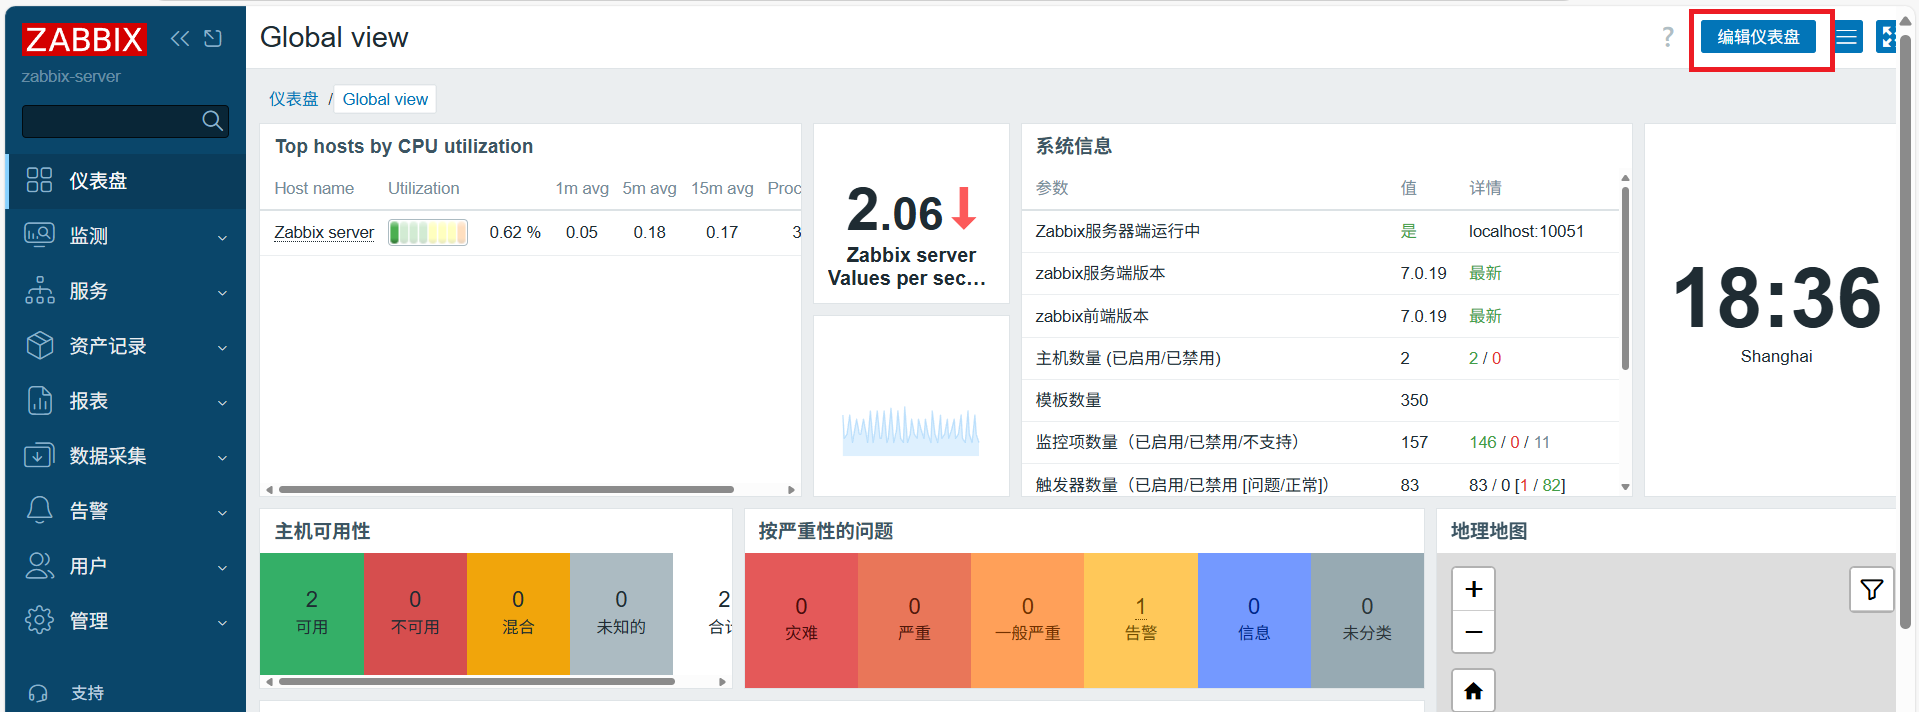
Task: Click the 服务 services hierarchy icon
Action: (39, 290)
